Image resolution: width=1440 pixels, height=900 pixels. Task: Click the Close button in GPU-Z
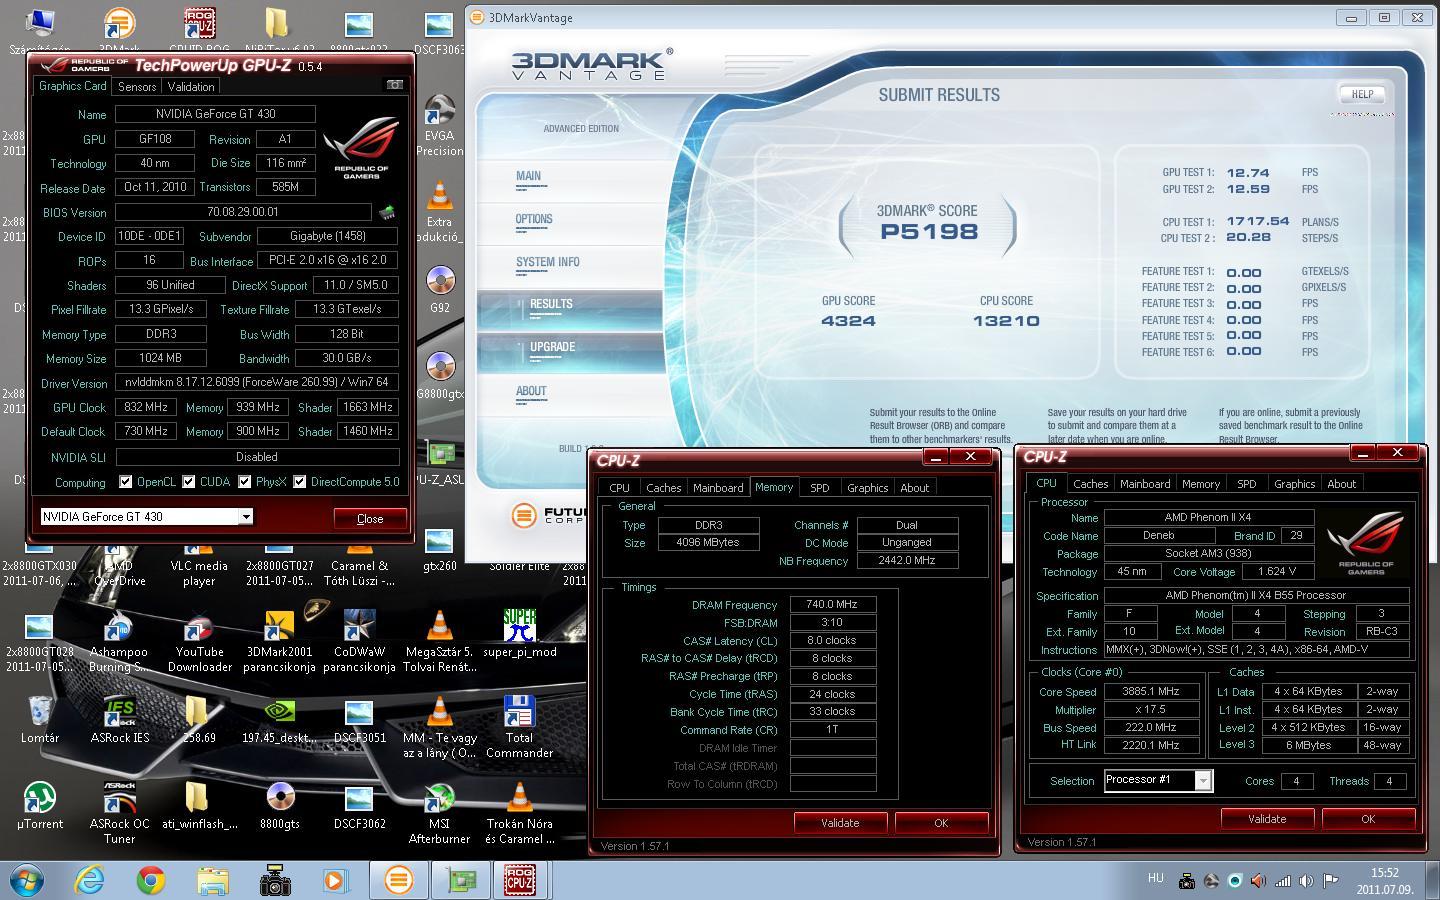click(370, 518)
